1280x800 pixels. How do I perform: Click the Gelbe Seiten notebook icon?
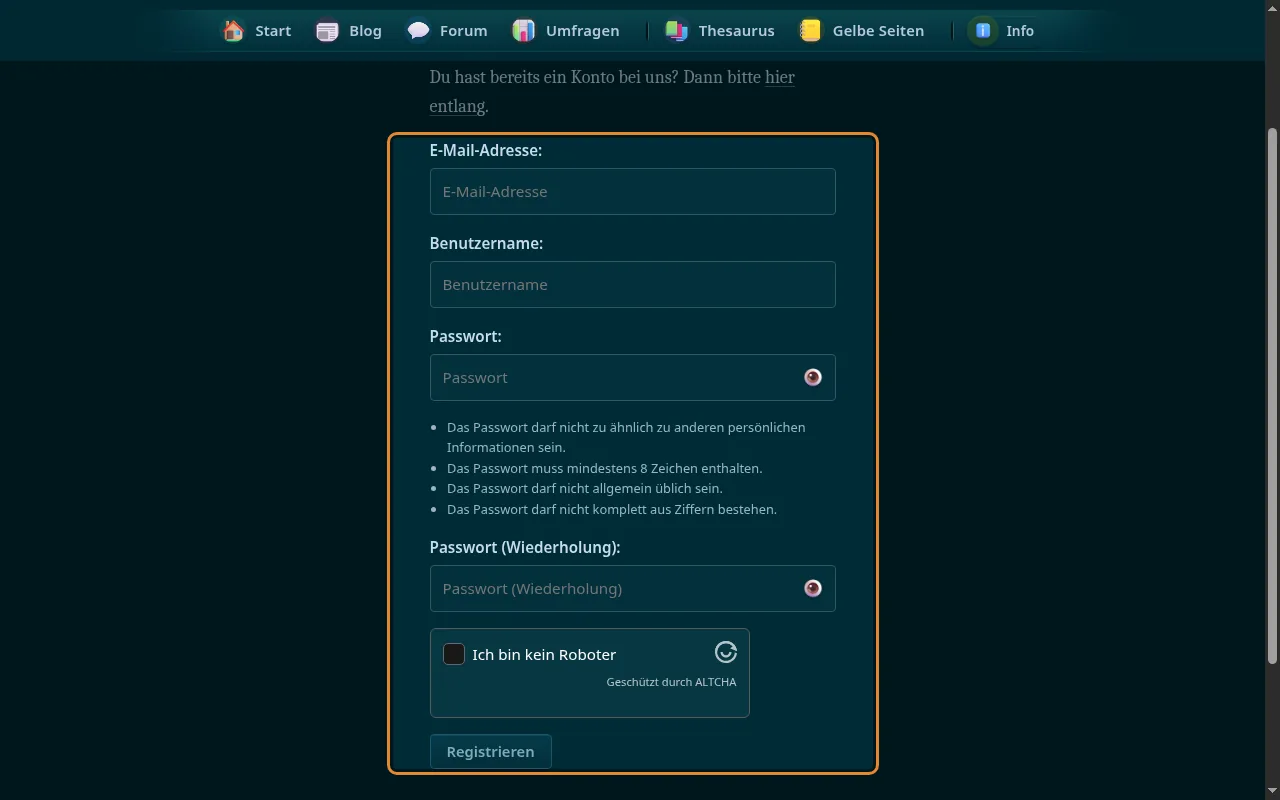[x=810, y=31]
